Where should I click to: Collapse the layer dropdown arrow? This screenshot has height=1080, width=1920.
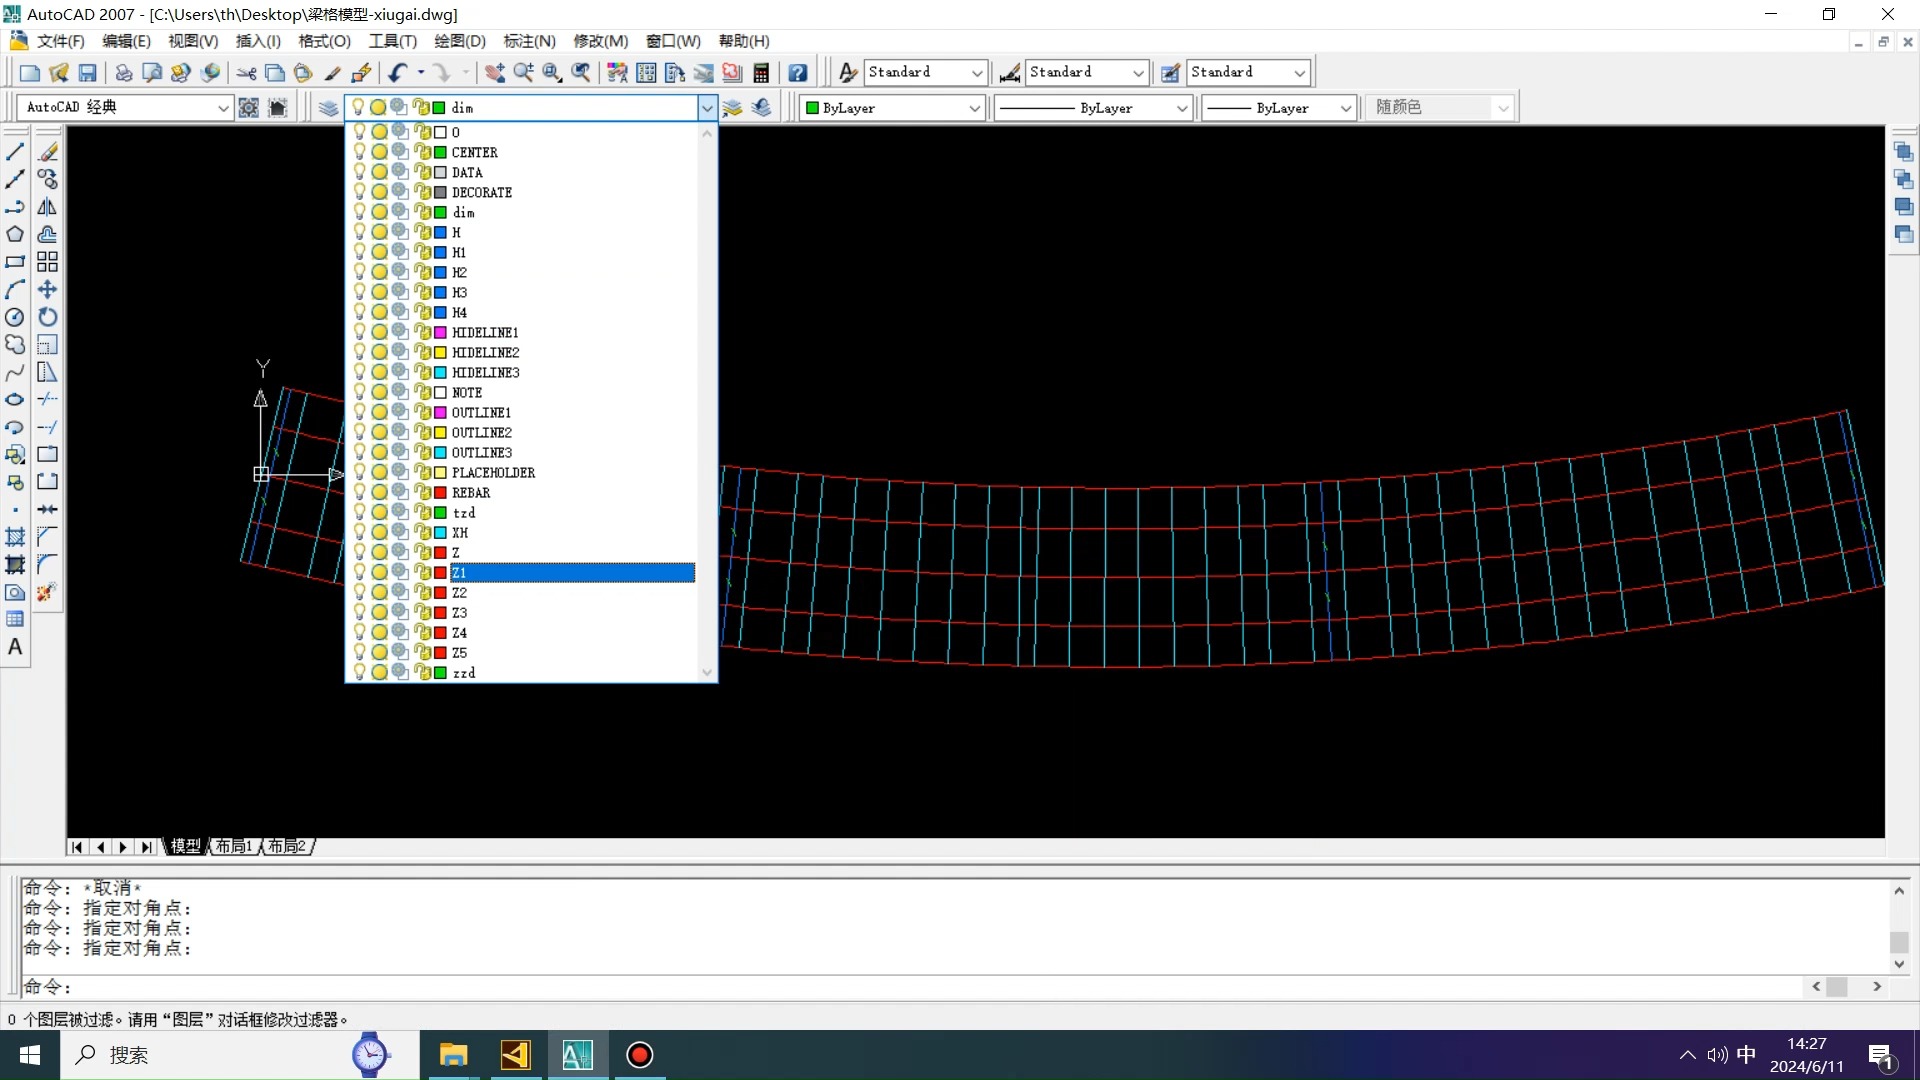707,108
